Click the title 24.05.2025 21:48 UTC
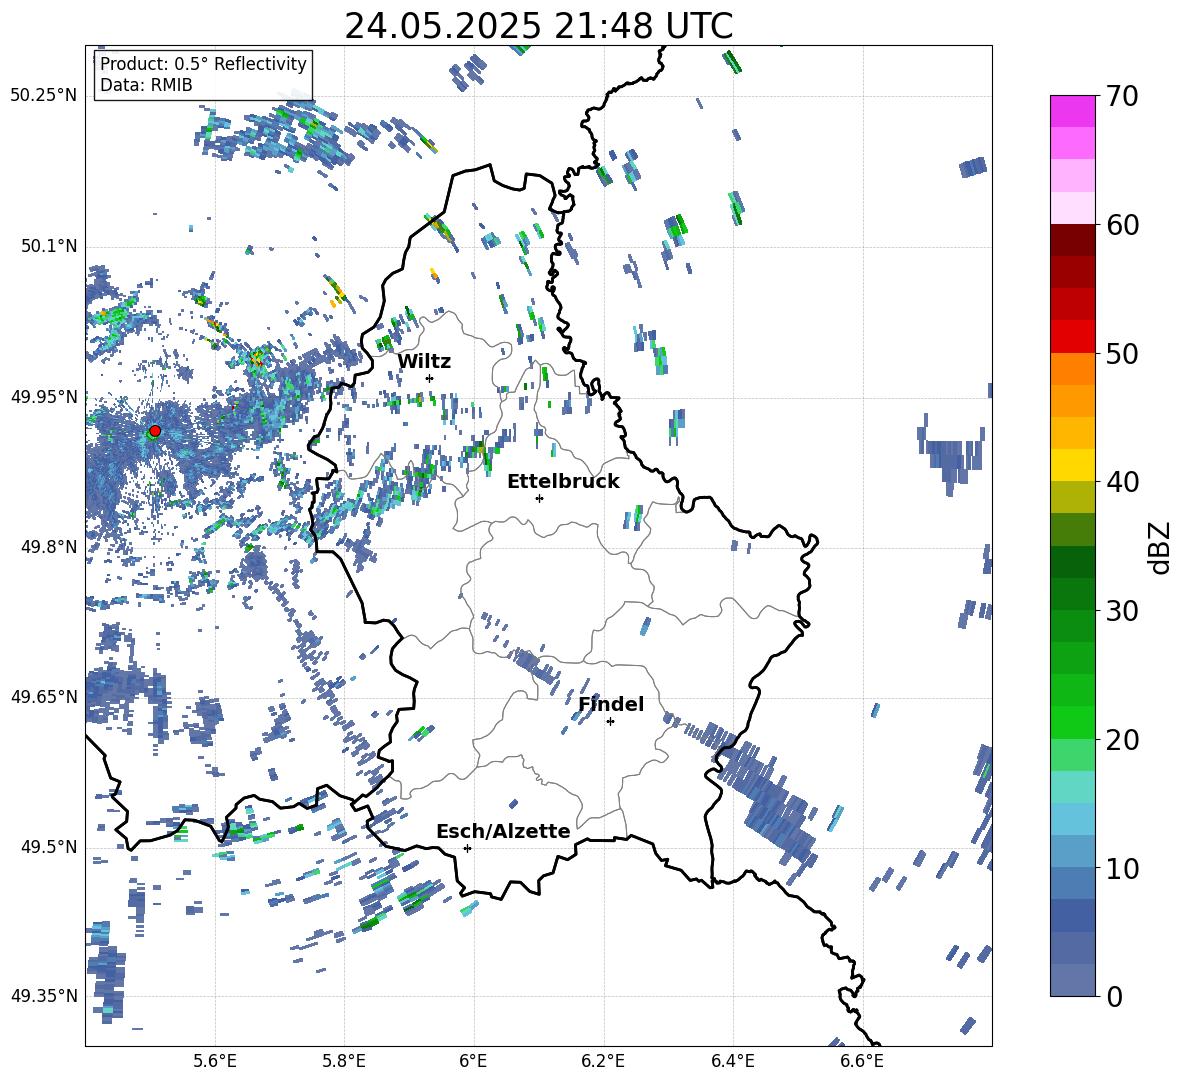 pos(538,26)
